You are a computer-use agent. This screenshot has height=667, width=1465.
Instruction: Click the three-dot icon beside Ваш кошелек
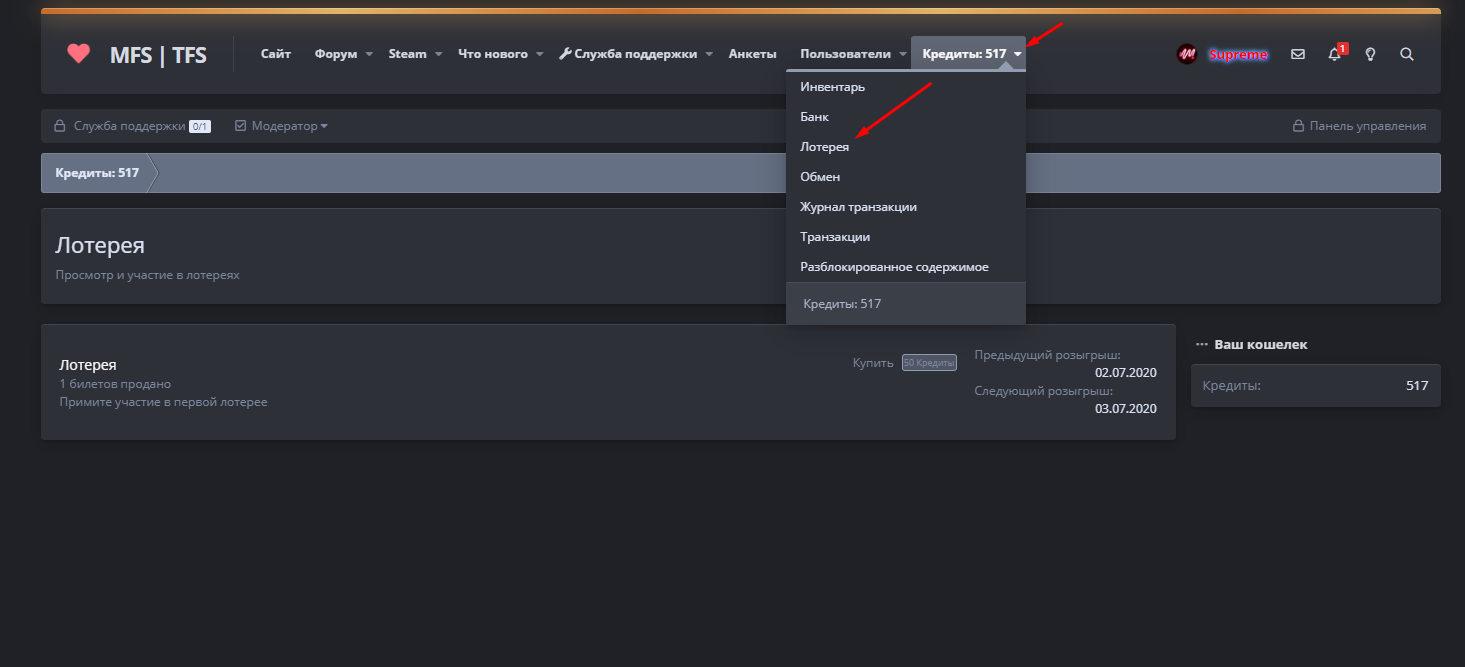(1202, 344)
